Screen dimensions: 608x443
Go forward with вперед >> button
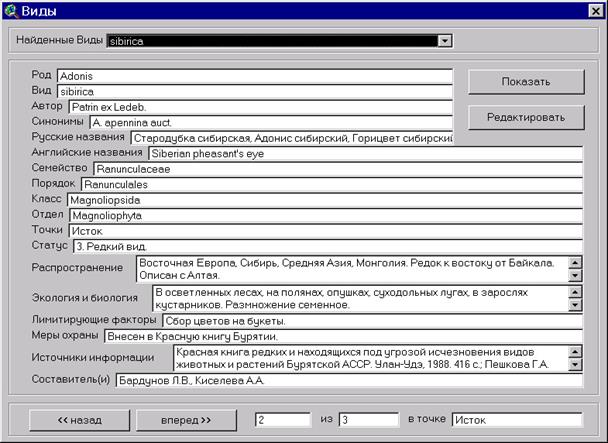point(185,419)
